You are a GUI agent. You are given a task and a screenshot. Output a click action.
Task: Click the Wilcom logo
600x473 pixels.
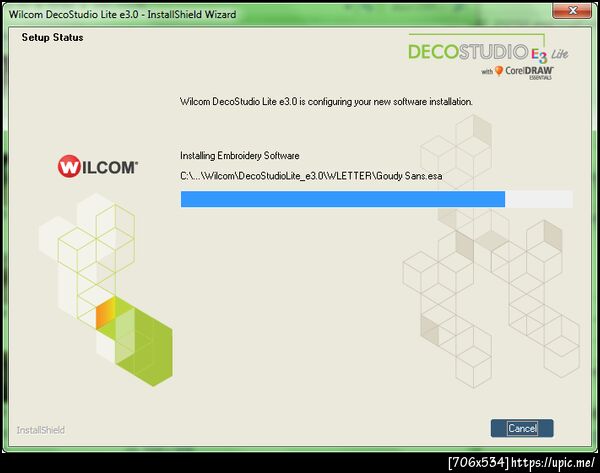point(98,166)
